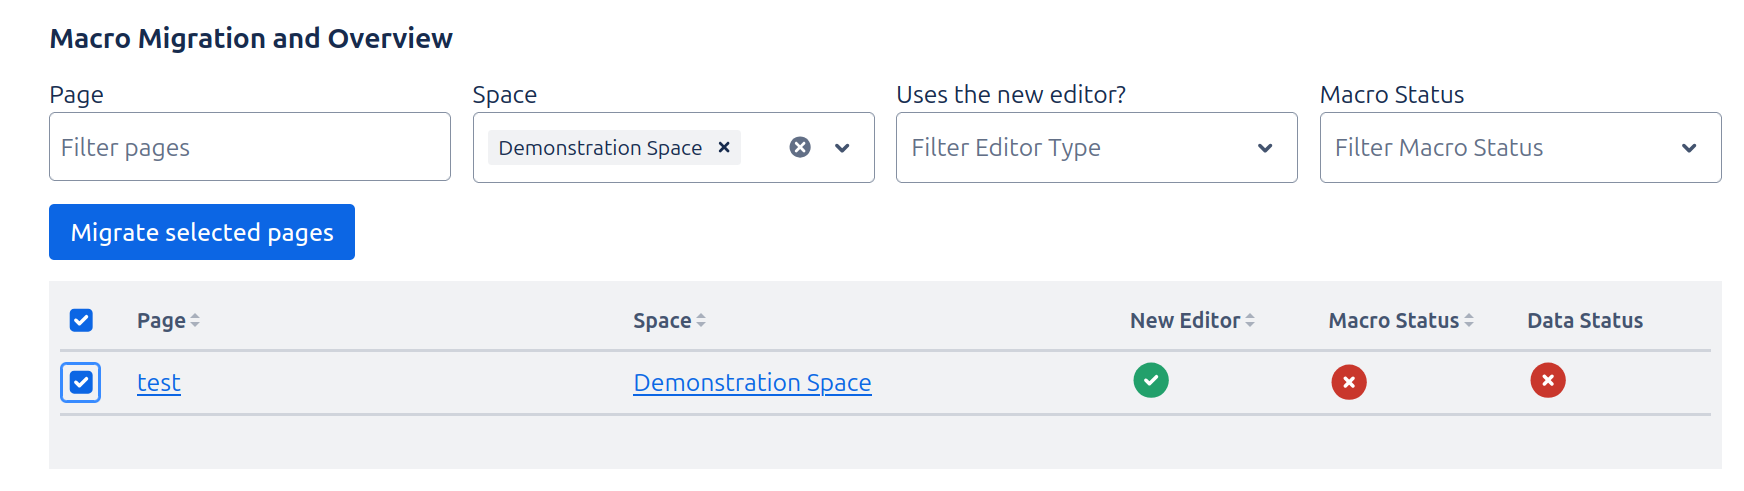The height and width of the screenshot is (491, 1744).
Task: Sort table by Page column
Action: (168, 321)
